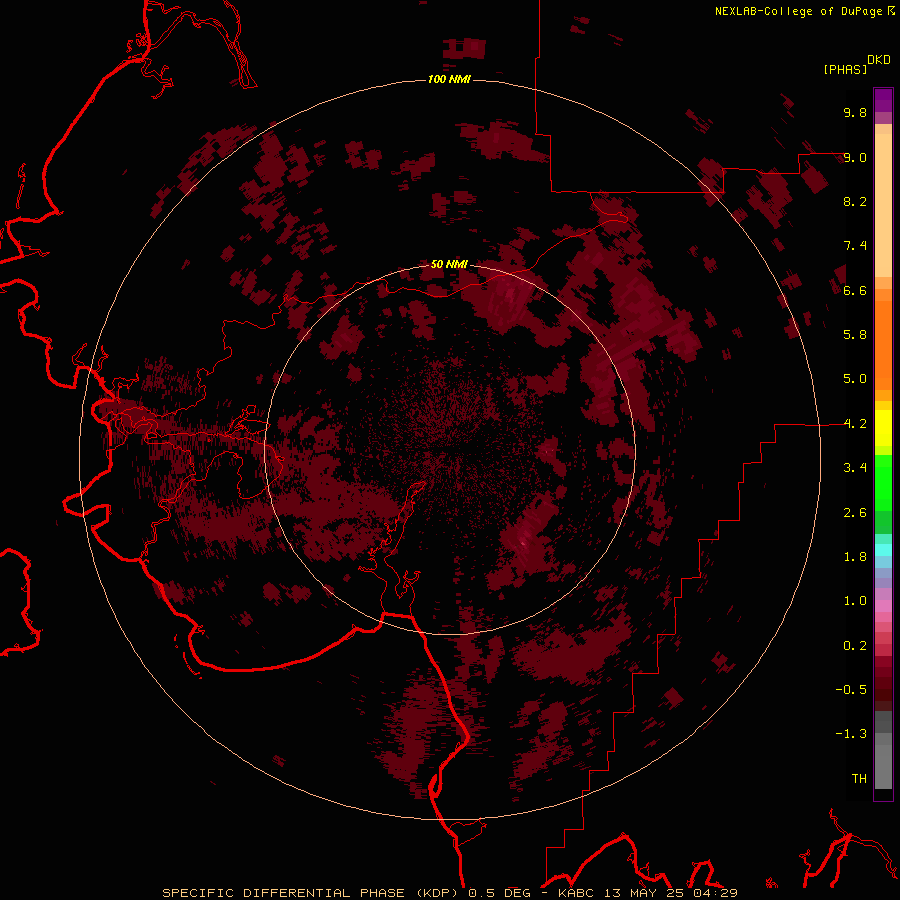This screenshot has width=900, height=900.
Task: Click the 50 NMI range ring label
Action: [x=449, y=264]
